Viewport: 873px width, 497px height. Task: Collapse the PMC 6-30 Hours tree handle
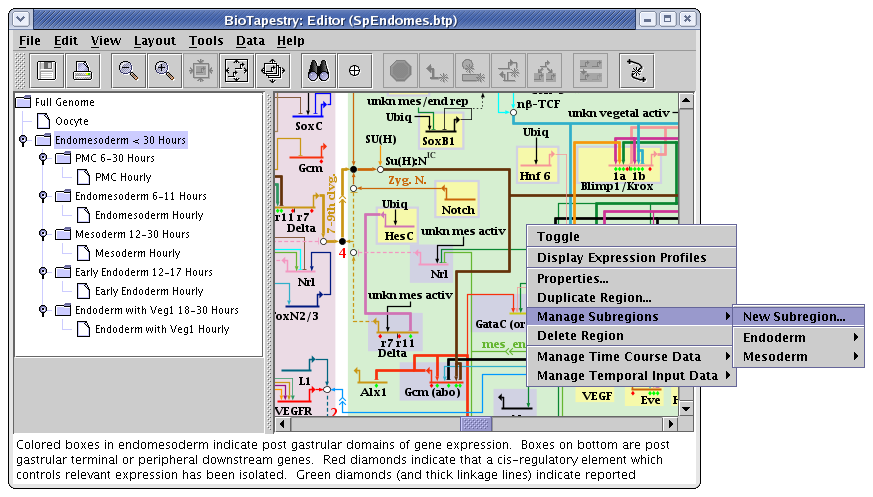[x=43, y=159]
